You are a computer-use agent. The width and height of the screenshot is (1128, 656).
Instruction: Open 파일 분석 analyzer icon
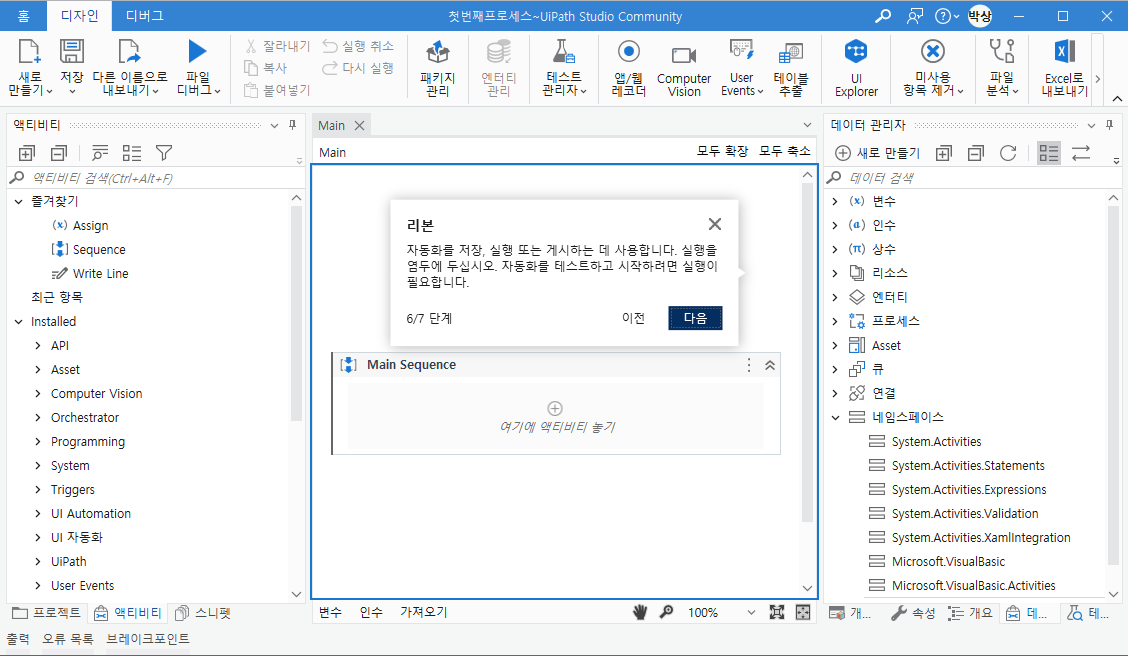pyautogui.click(x=1002, y=51)
